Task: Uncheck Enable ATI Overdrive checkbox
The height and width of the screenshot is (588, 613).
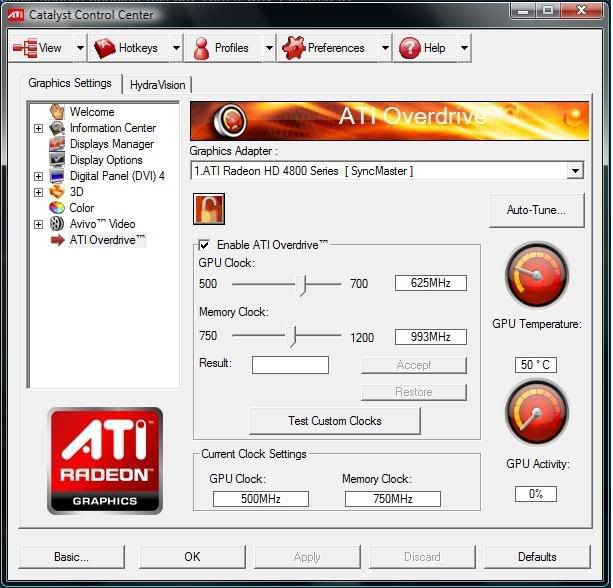Action: coord(205,245)
